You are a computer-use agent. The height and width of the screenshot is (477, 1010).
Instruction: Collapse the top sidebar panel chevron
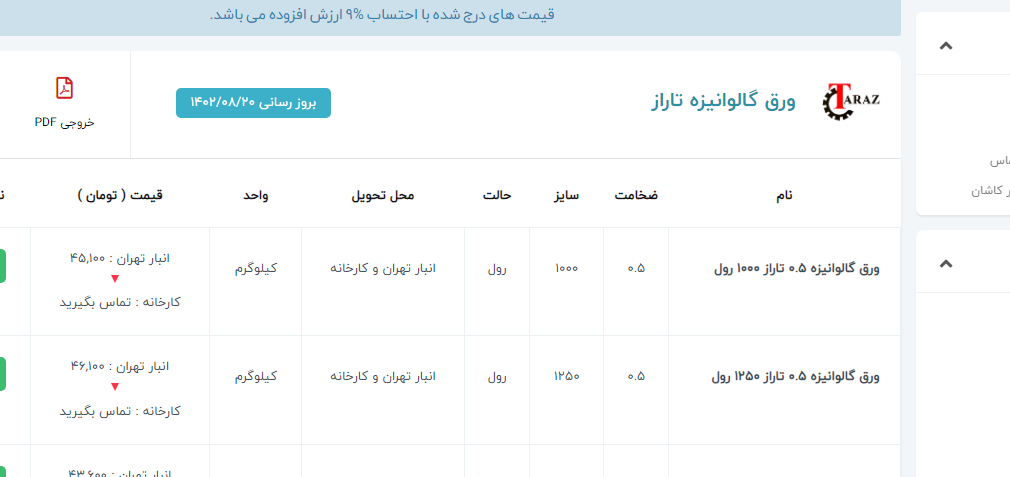946,46
